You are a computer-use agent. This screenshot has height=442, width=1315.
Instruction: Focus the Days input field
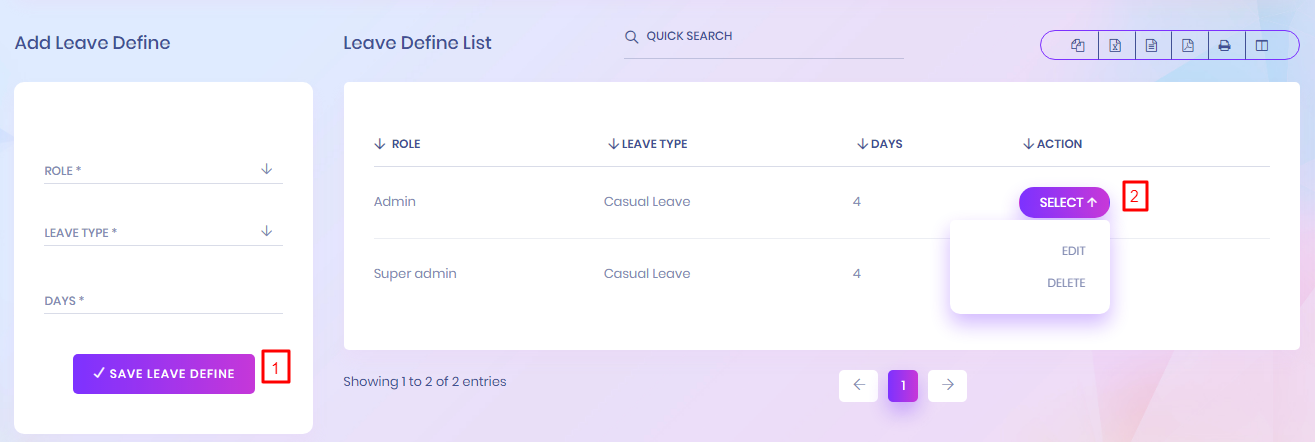(x=163, y=300)
